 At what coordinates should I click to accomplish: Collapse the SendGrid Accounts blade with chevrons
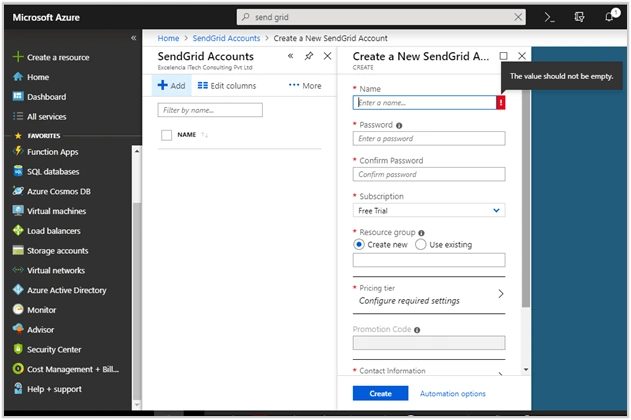[x=291, y=56]
